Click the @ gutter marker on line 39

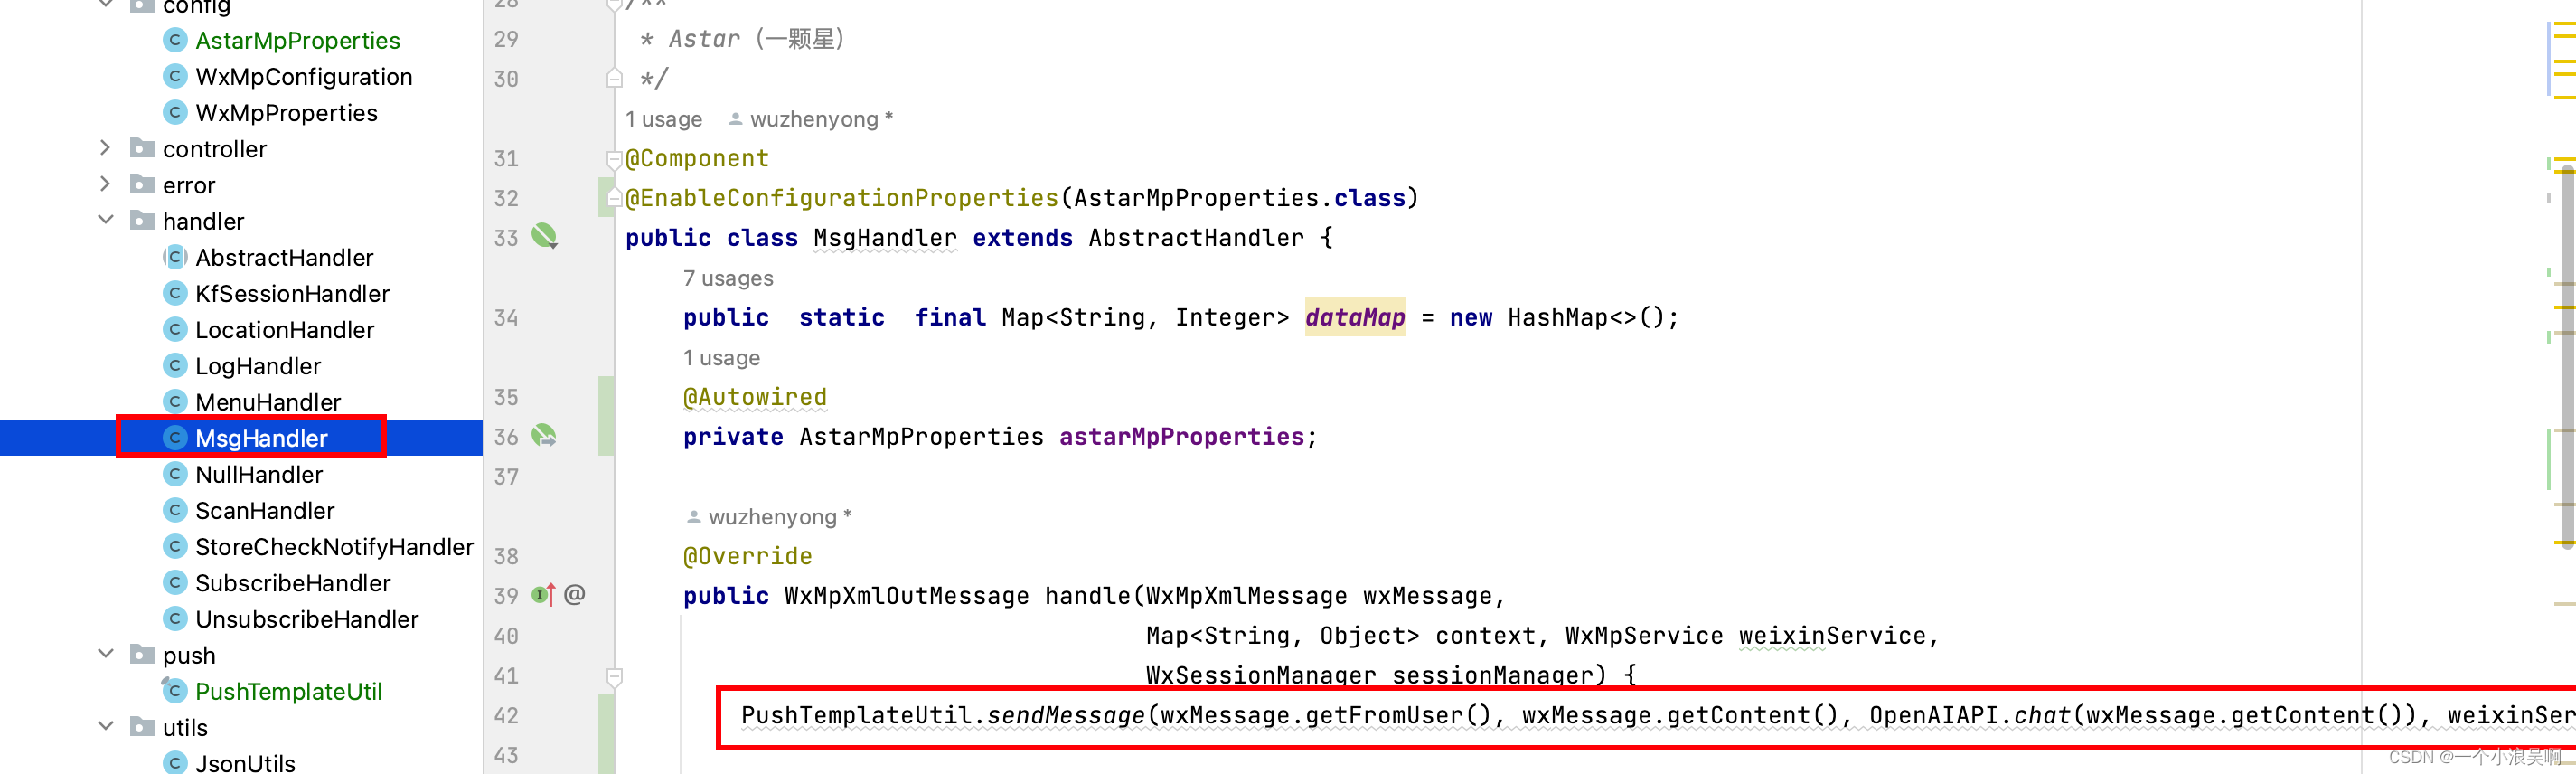coord(574,595)
